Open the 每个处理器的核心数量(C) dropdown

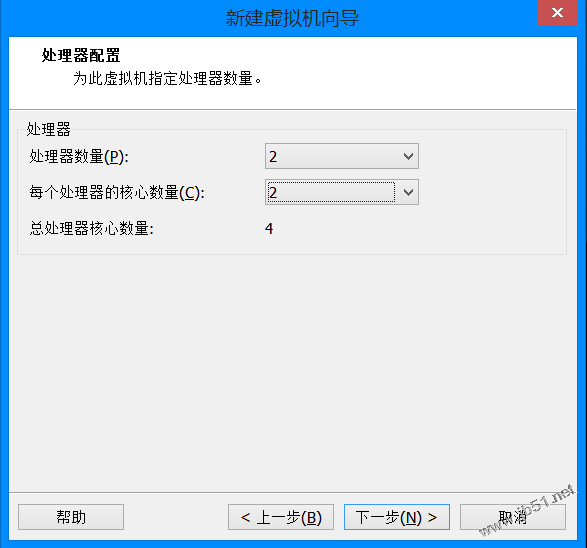(x=341, y=192)
